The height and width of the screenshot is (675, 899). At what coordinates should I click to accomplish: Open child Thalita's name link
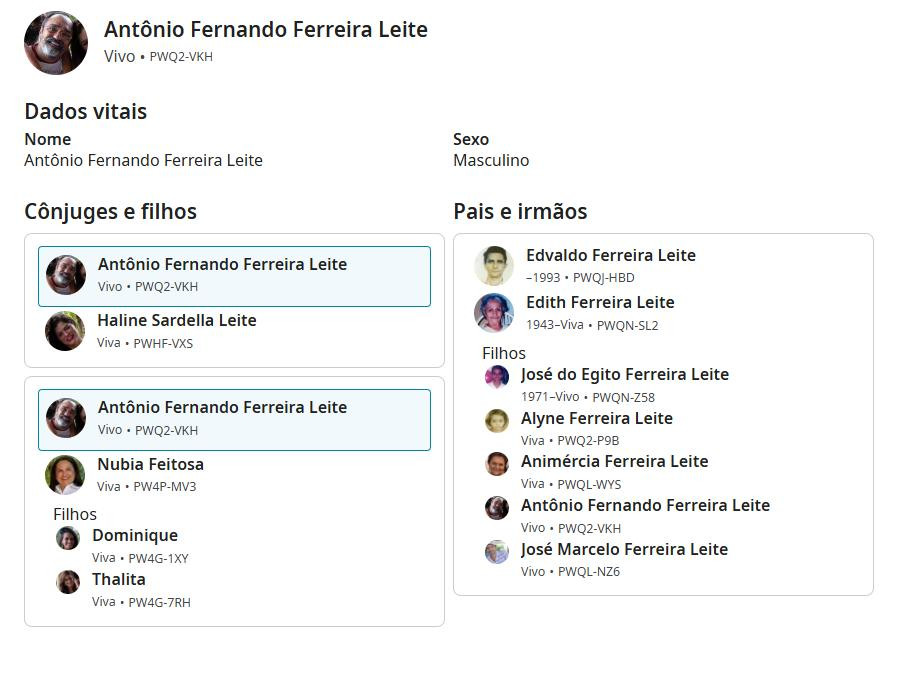119,580
